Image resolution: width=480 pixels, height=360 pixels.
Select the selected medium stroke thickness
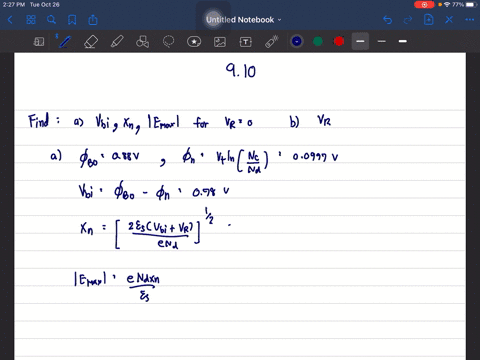[x=360, y=41]
